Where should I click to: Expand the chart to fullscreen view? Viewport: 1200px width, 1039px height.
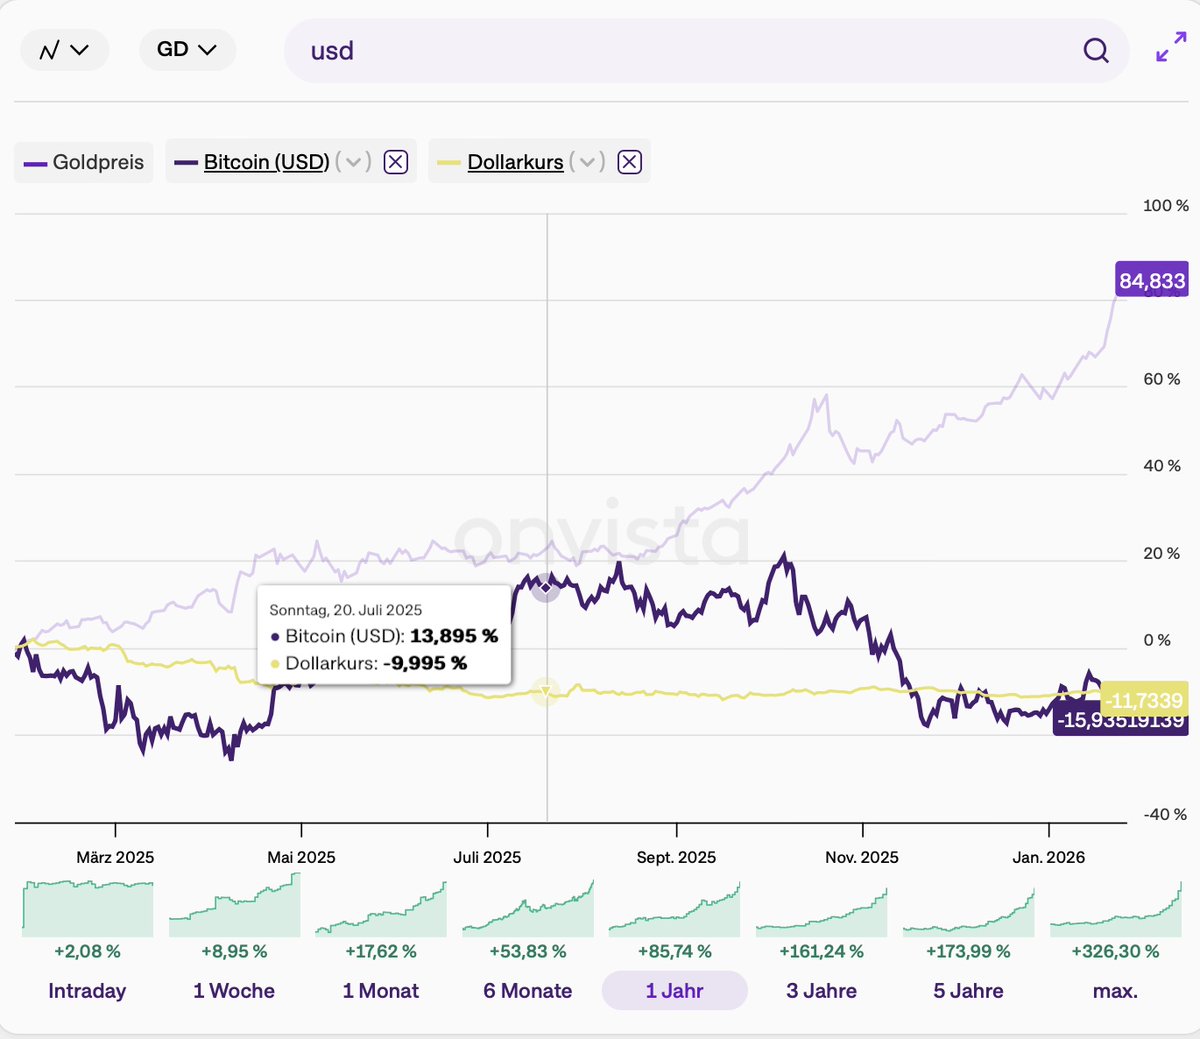pyautogui.click(x=1169, y=49)
